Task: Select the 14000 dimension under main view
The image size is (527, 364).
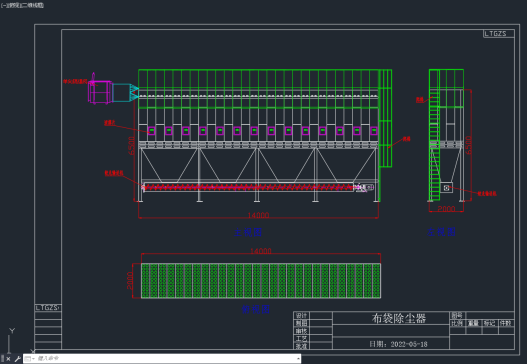Action: [258, 215]
